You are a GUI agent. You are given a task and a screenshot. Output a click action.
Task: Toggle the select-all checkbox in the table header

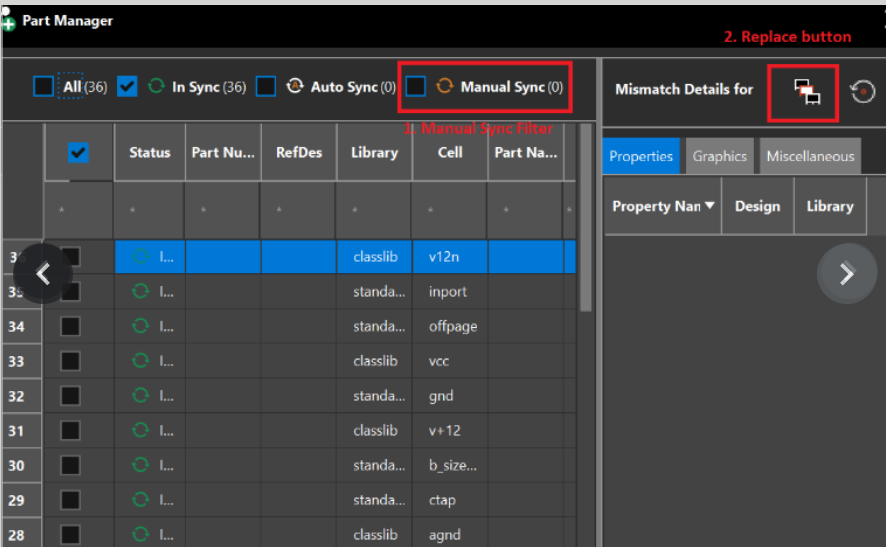point(78,152)
